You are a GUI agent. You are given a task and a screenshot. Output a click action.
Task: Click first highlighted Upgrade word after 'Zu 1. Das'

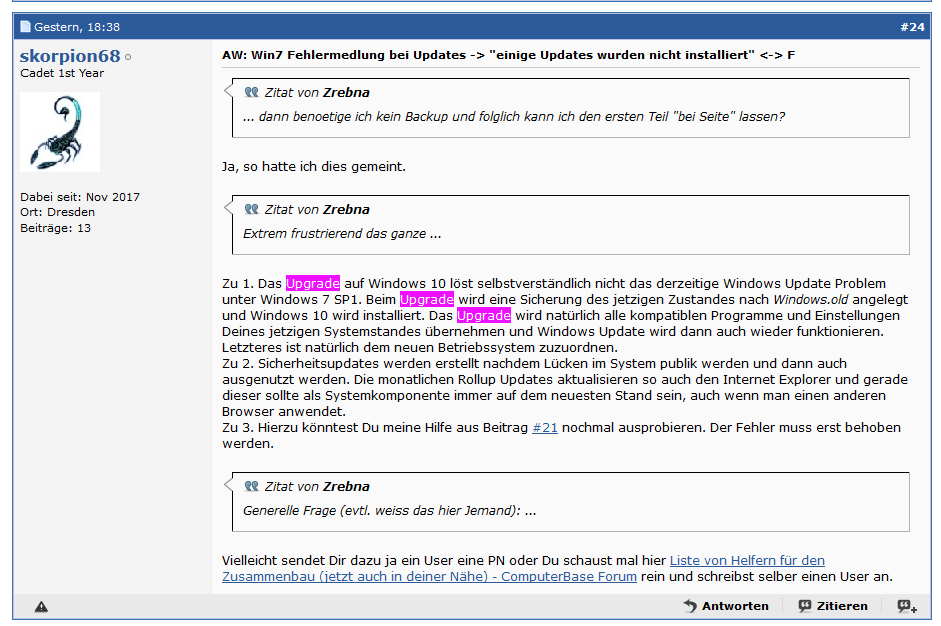pos(313,283)
